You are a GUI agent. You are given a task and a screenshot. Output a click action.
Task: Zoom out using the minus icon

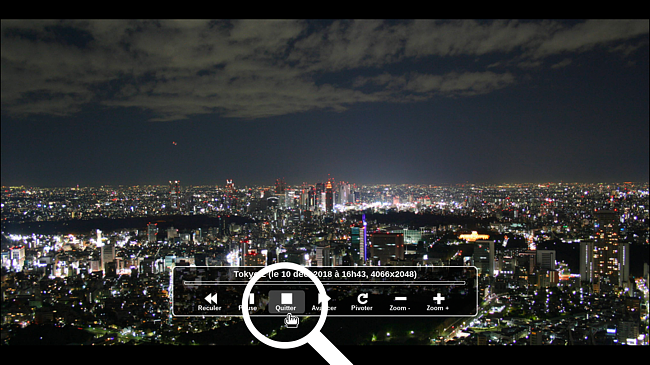point(400,298)
